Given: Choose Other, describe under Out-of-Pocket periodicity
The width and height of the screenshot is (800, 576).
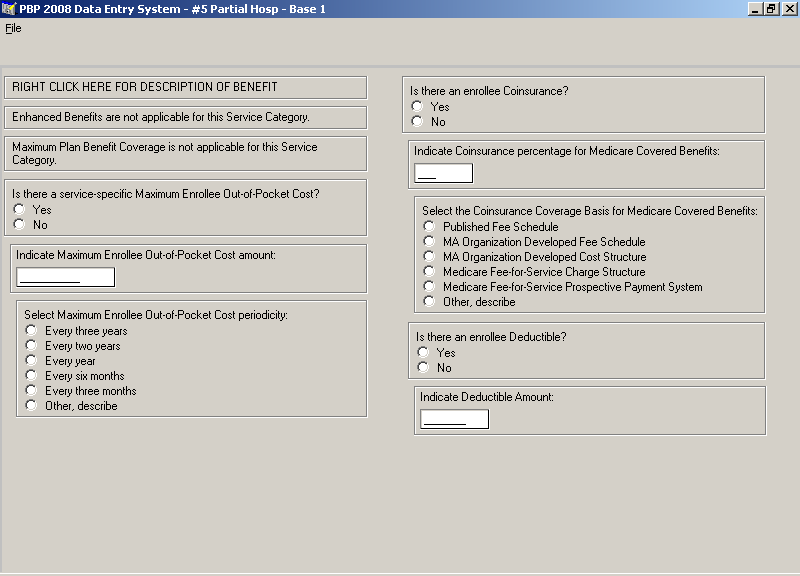Looking at the screenshot, I should click(x=31, y=406).
